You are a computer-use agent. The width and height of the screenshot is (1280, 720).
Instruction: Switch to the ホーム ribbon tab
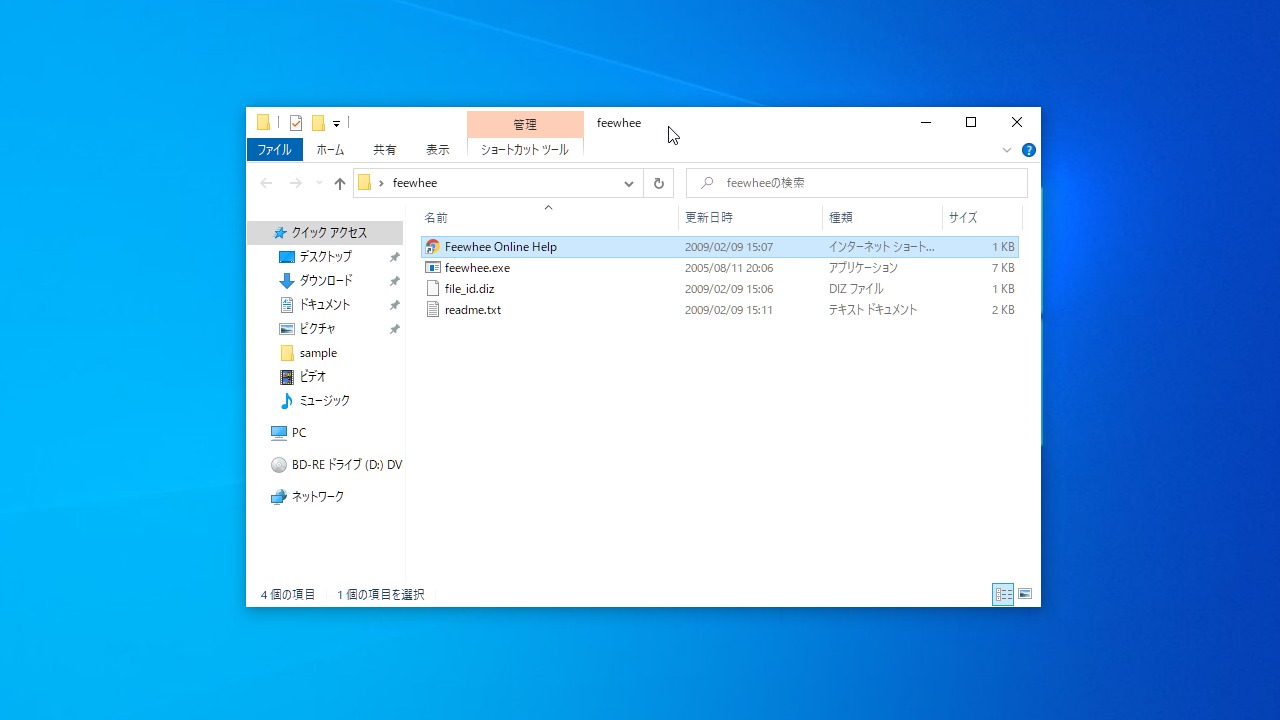[x=330, y=150]
